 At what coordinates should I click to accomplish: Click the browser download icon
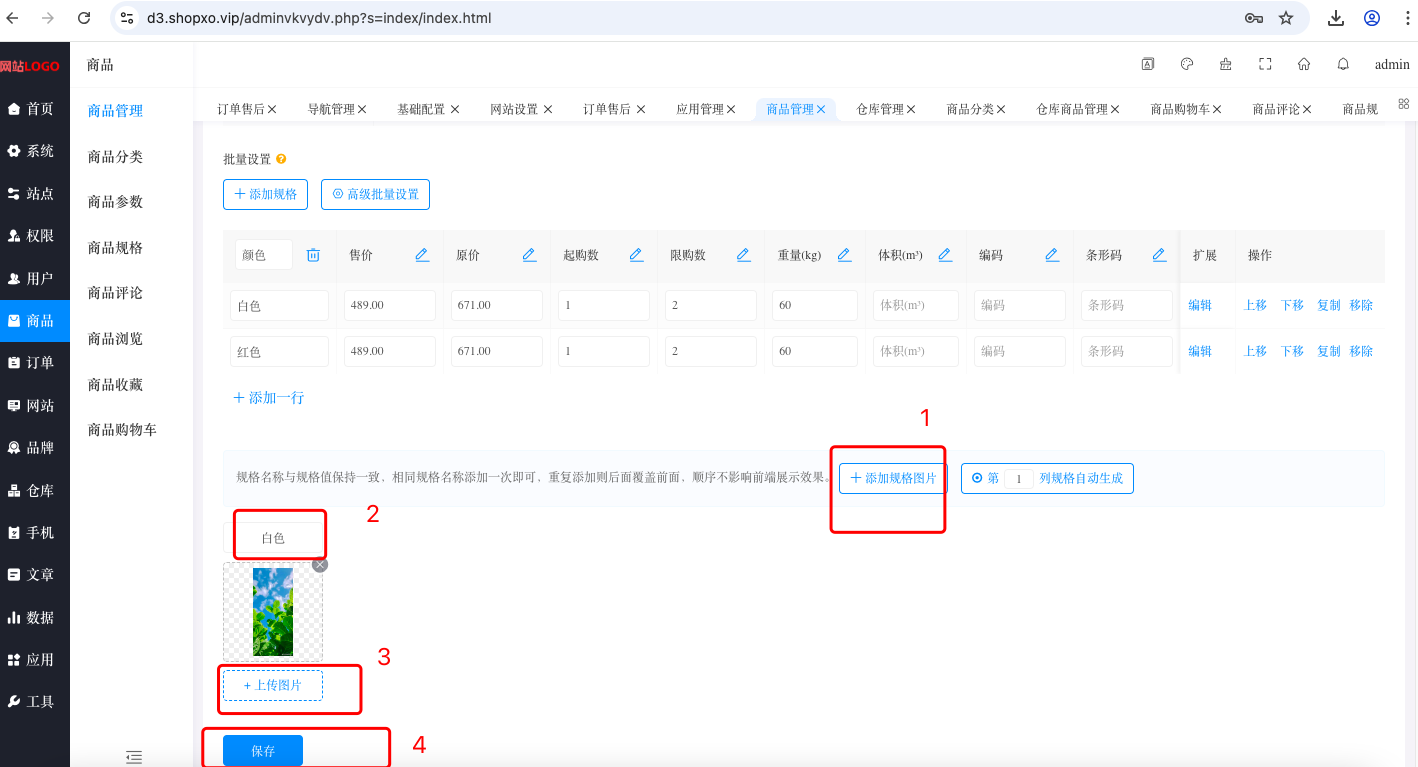[1336, 18]
